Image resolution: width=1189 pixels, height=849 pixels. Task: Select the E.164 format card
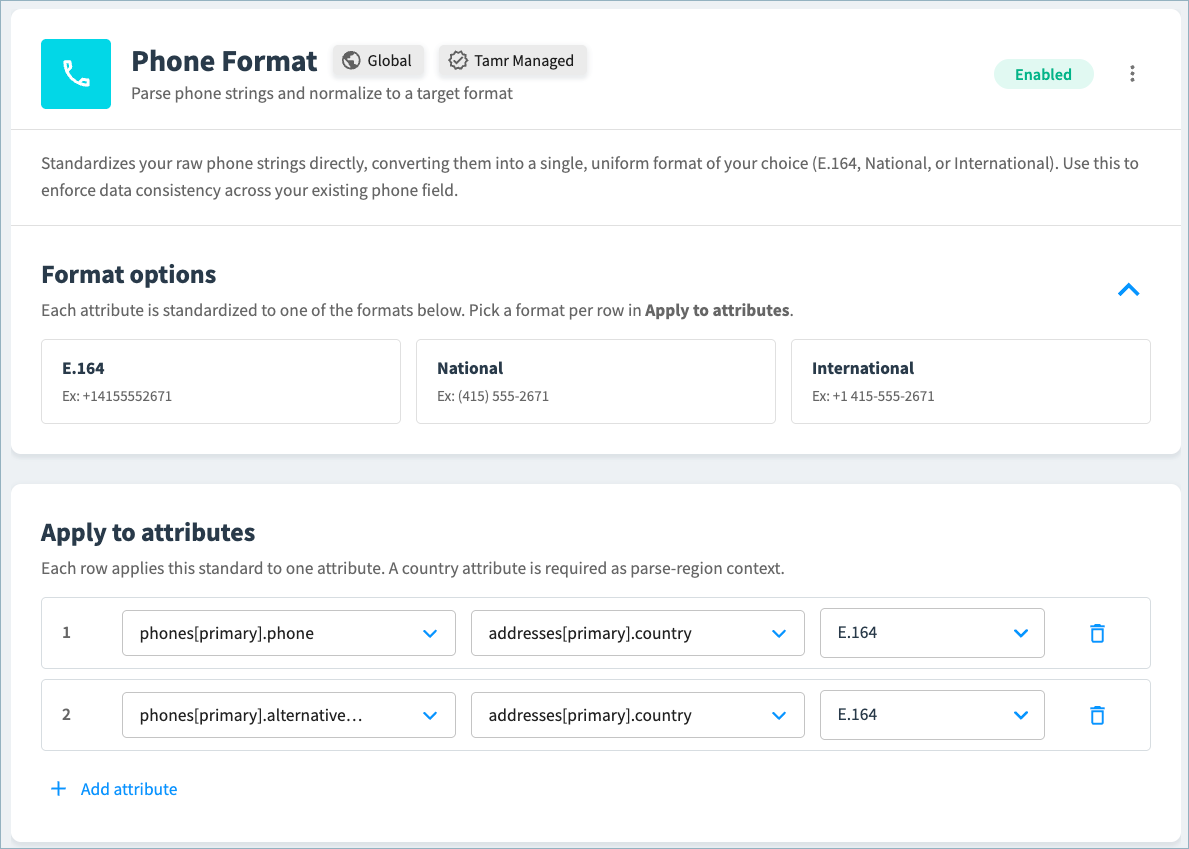[x=221, y=381]
